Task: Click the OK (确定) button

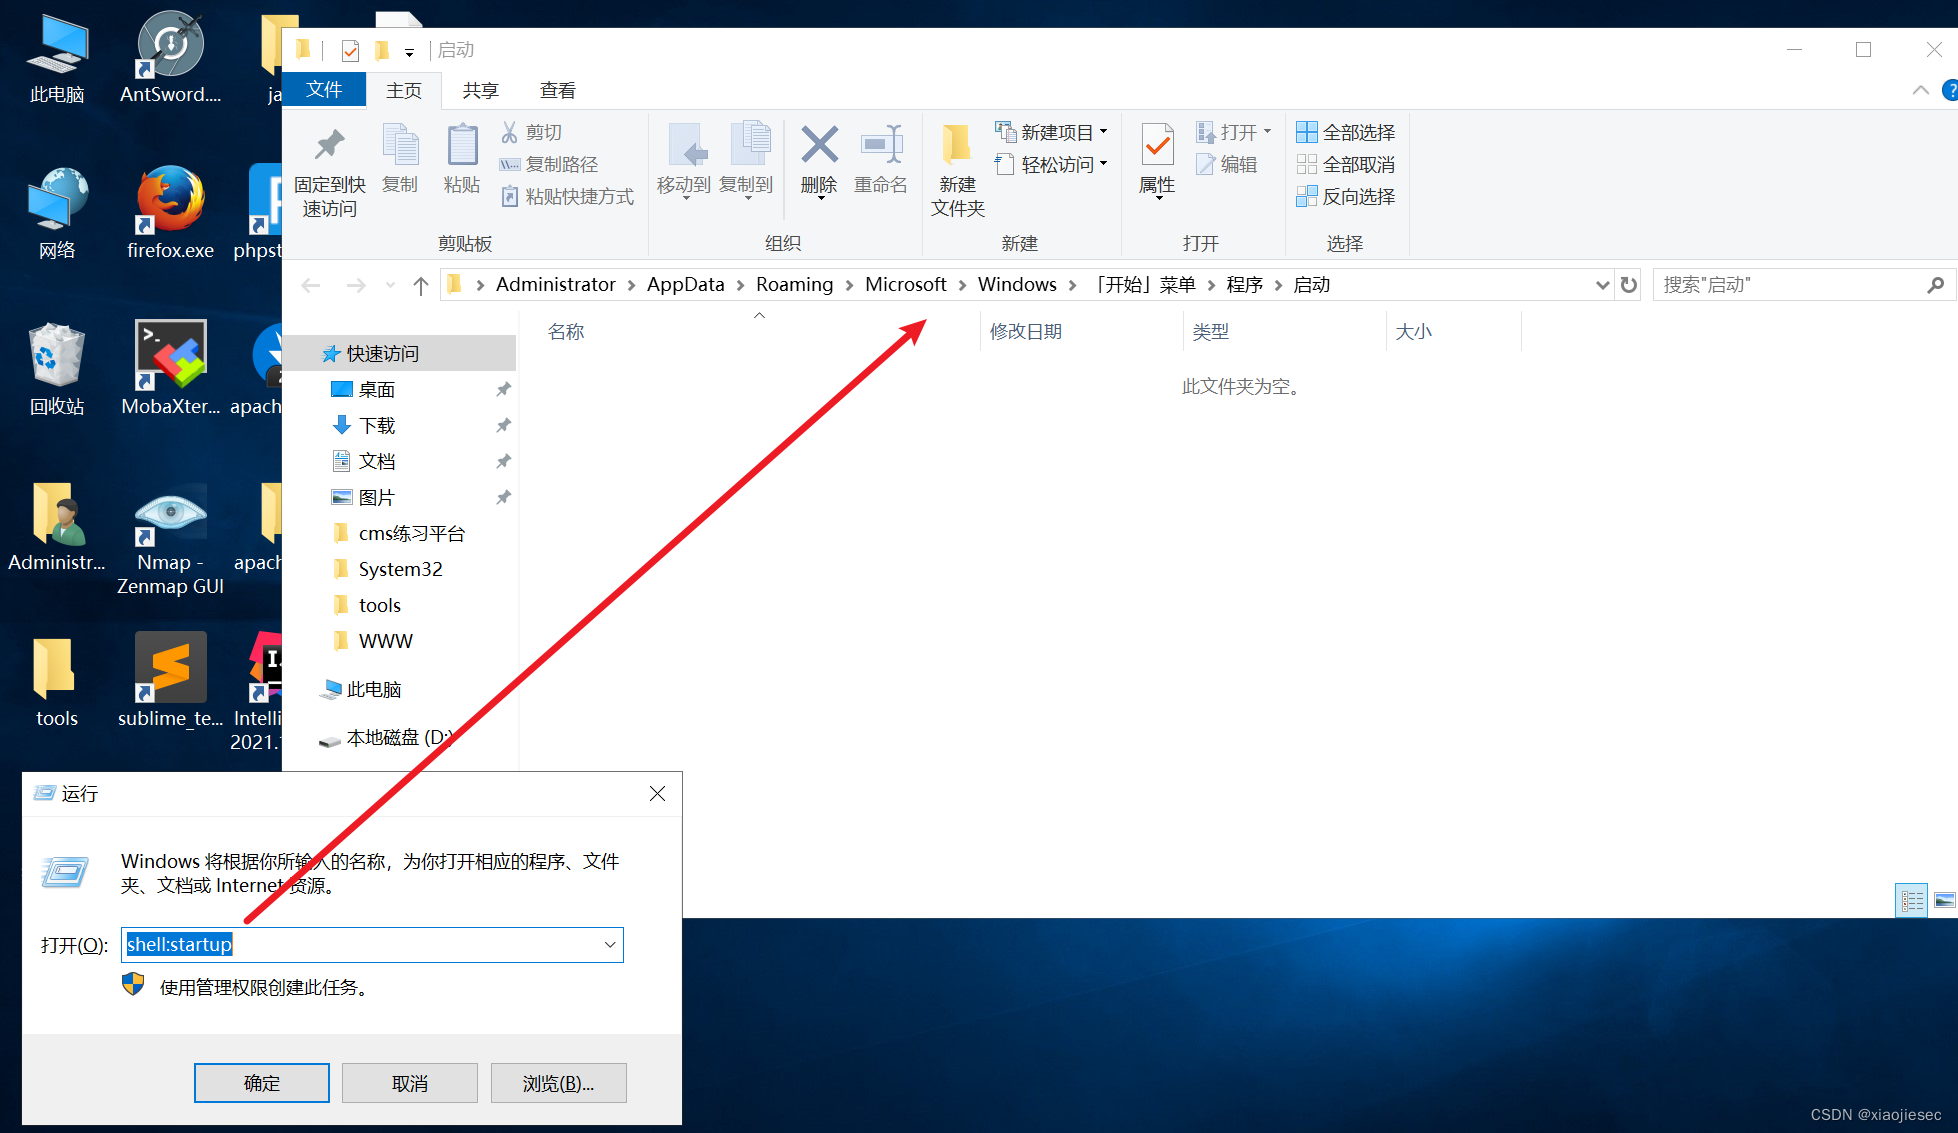Action: pyautogui.click(x=262, y=1083)
